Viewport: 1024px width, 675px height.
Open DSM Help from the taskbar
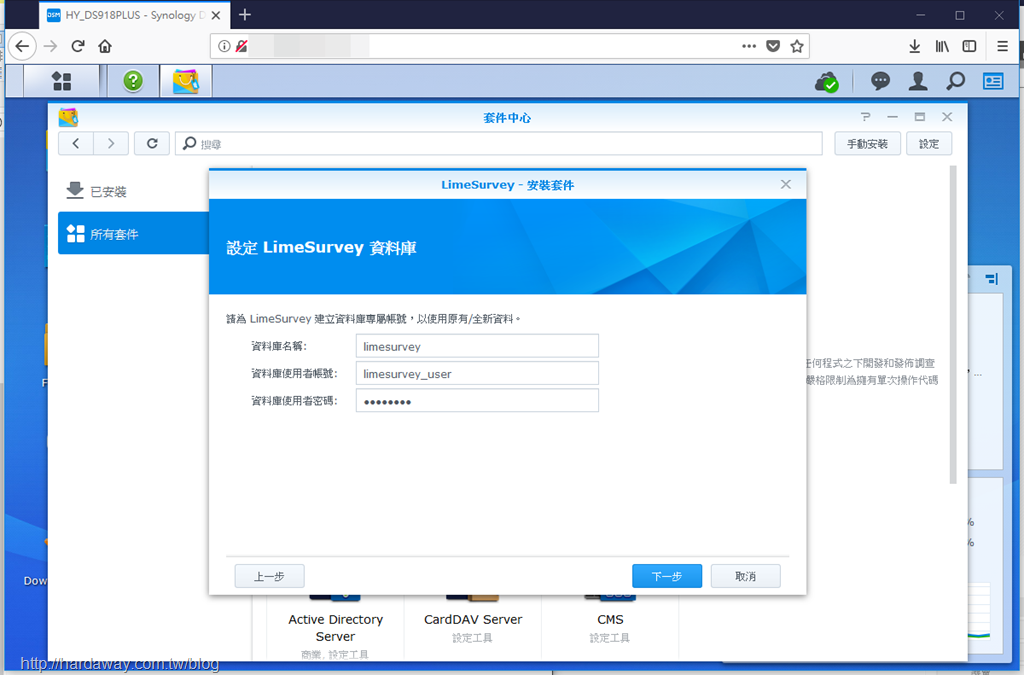coord(133,81)
